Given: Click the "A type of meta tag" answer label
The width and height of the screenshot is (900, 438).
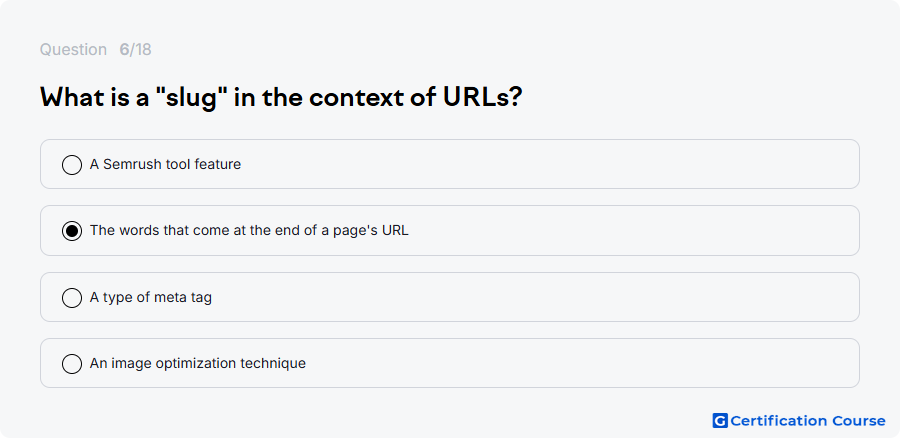Looking at the screenshot, I should [x=151, y=298].
